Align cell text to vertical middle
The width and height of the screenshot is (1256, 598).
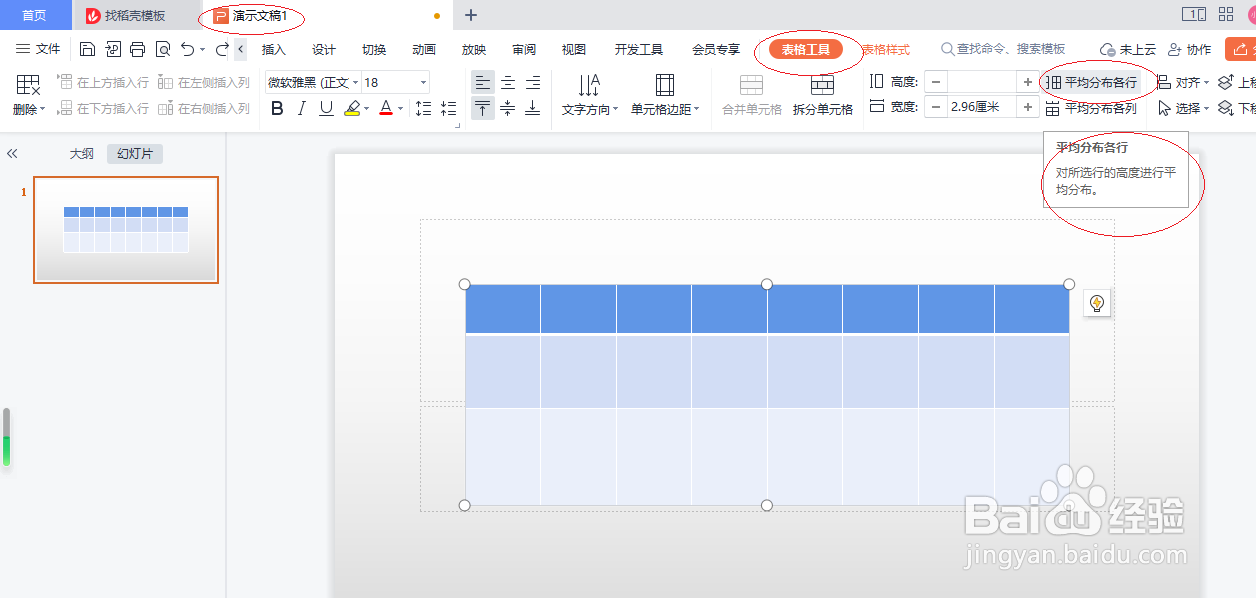pos(508,108)
